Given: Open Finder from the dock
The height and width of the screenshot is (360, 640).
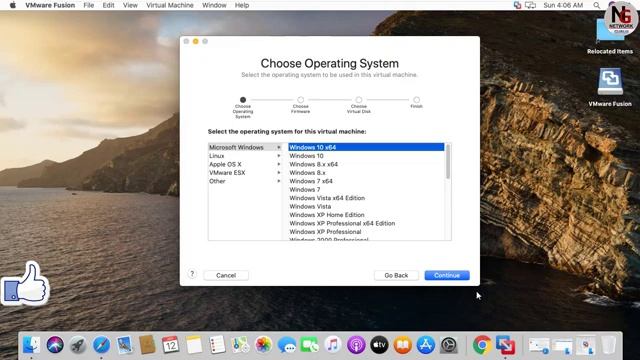Looking at the screenshot, I should click(31, 345).
